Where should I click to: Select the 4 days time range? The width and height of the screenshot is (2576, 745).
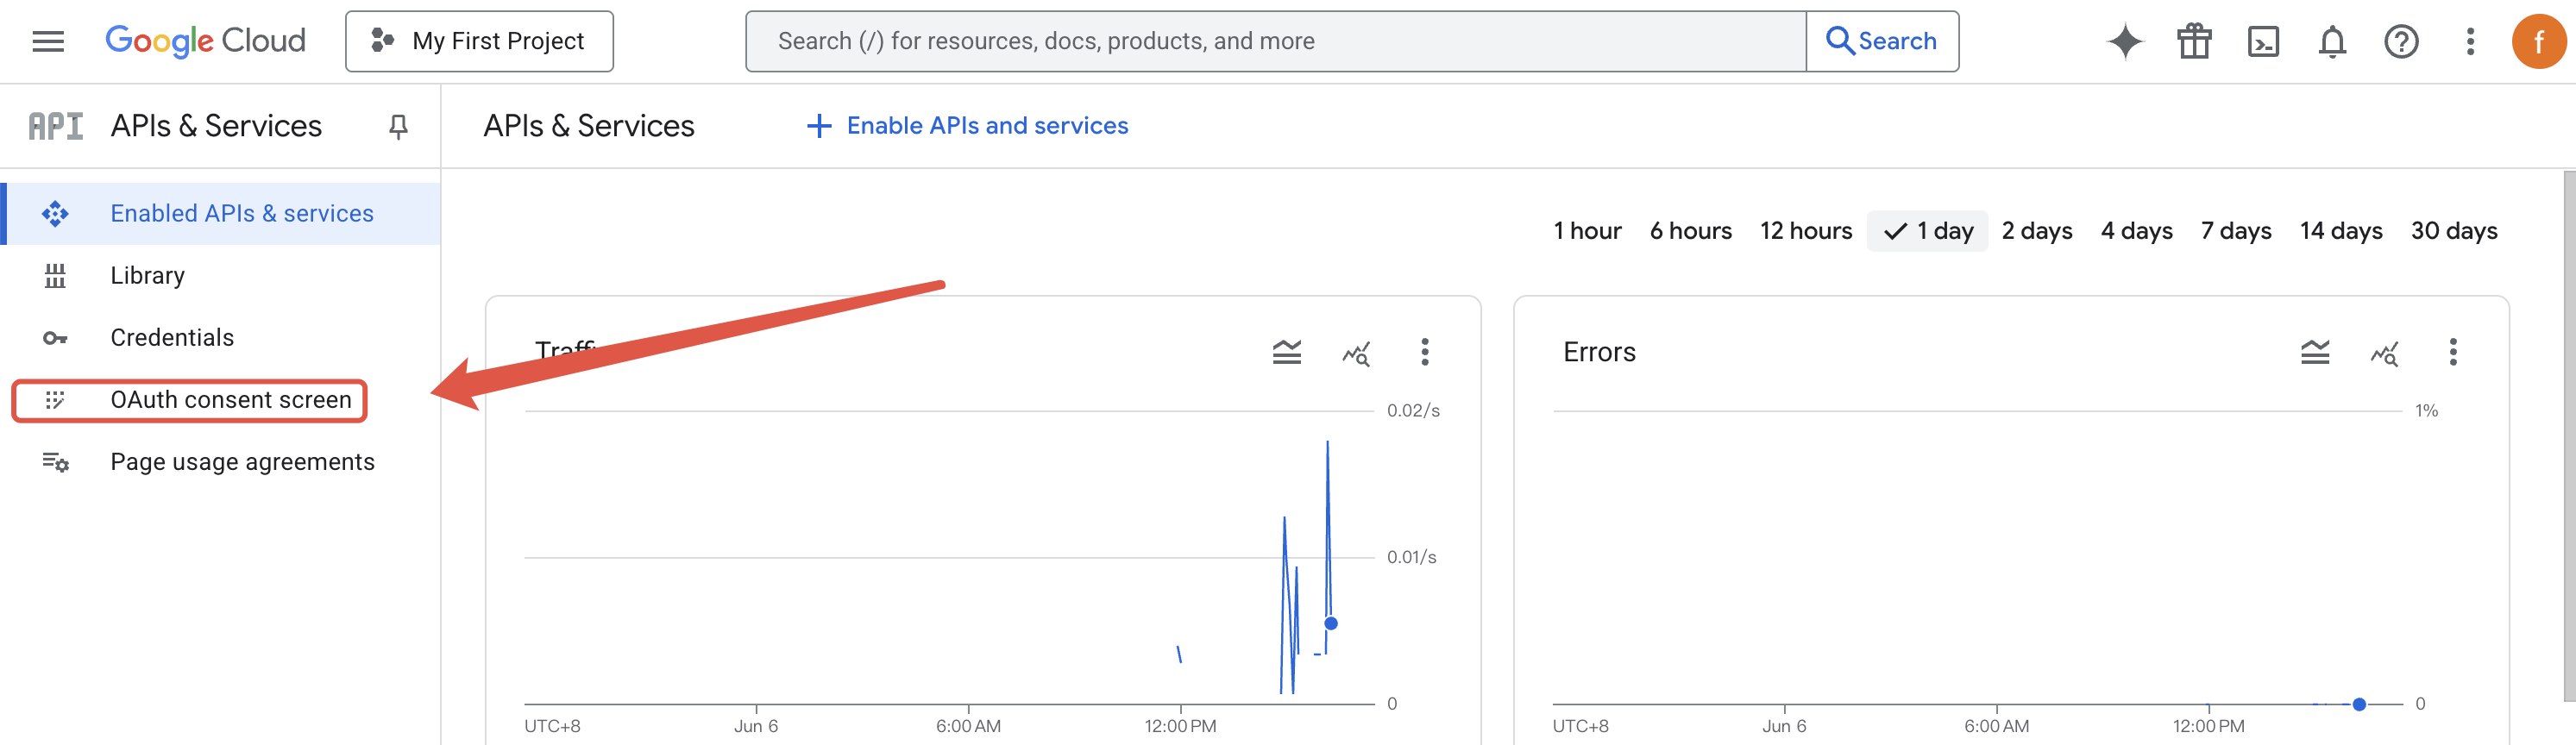pos(2137,231)
